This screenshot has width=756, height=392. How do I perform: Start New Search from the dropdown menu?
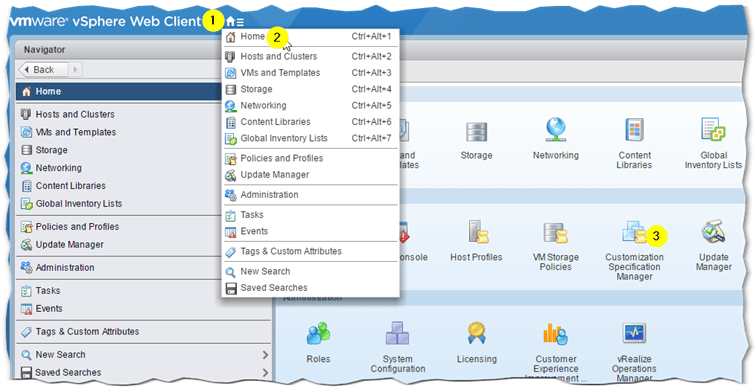pos(310,271)
